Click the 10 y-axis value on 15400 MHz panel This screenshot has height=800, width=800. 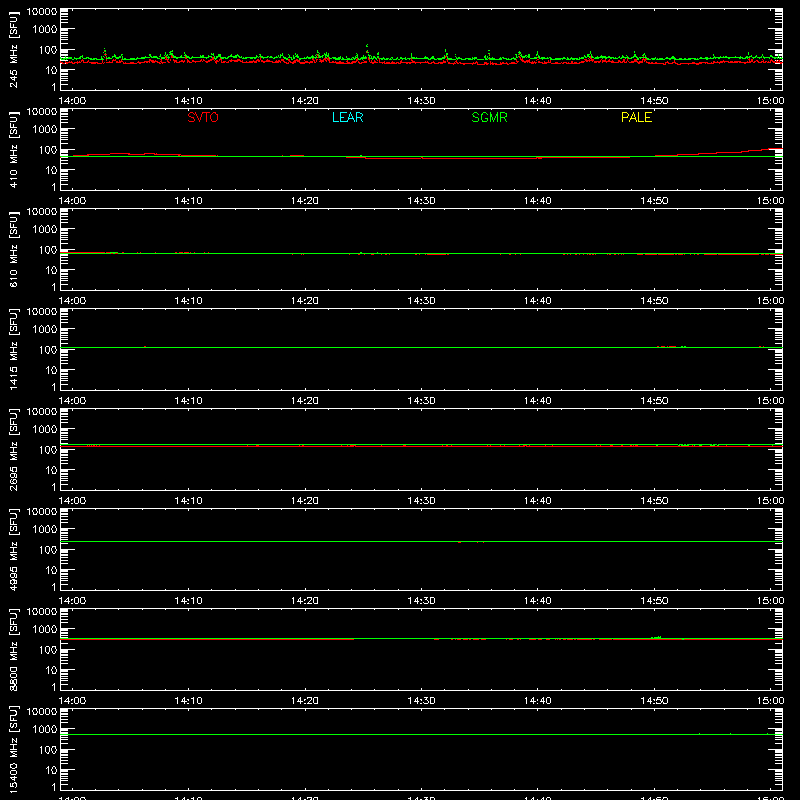point(51,770)
